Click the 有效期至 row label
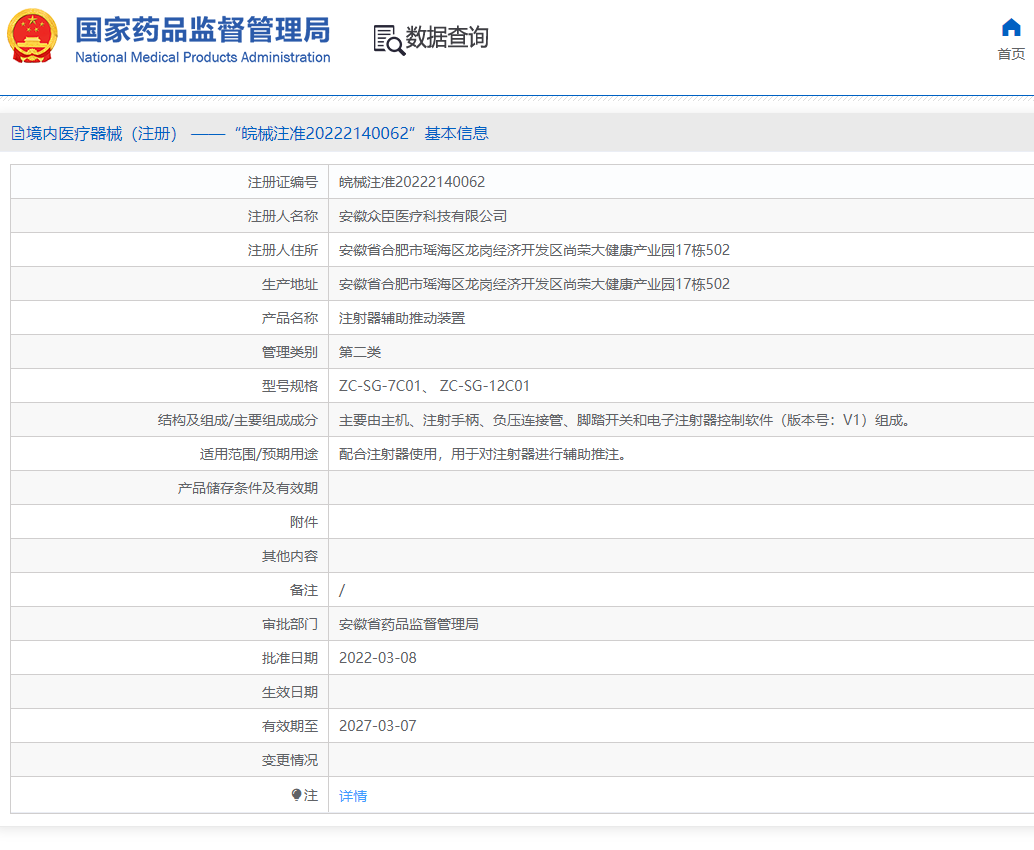 (x=290, y=726)
